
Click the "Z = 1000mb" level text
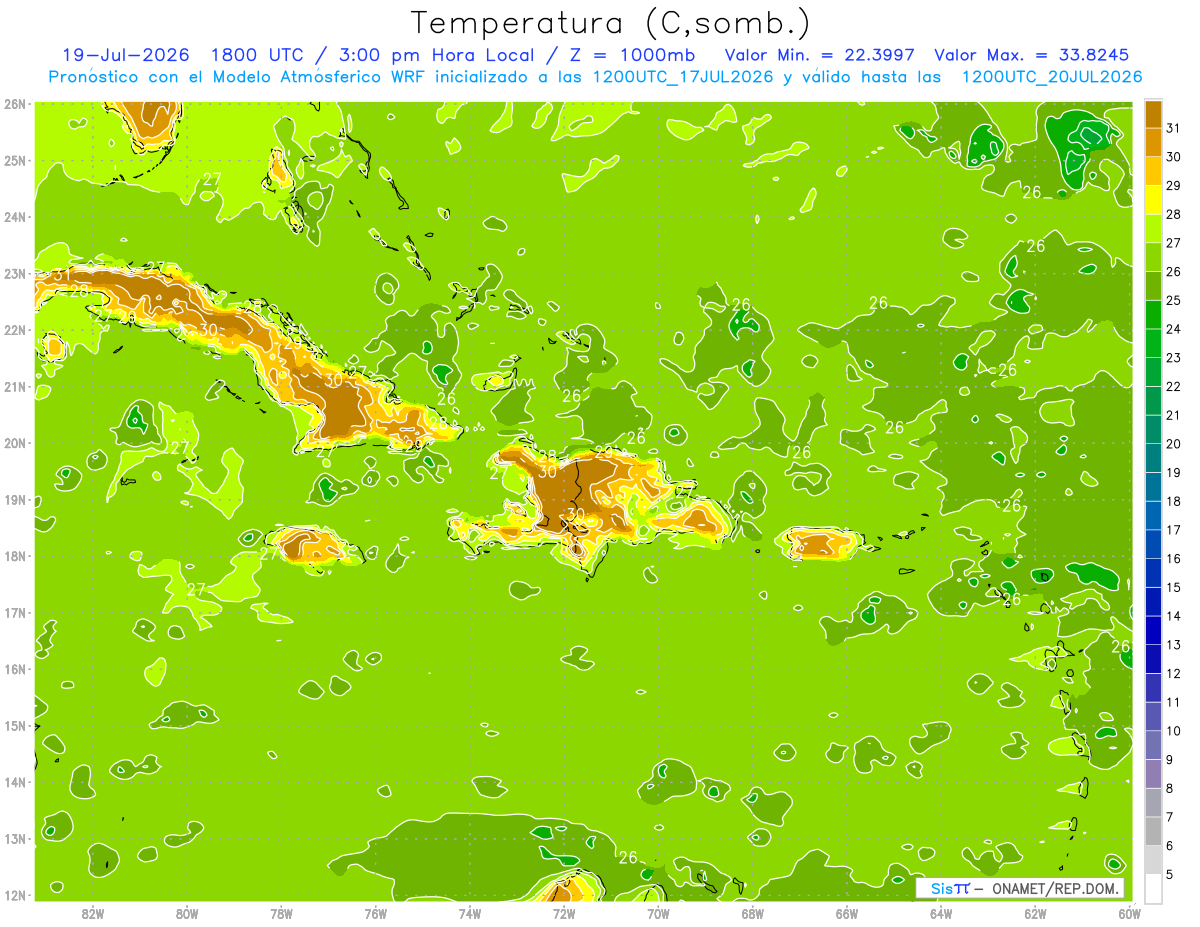point(630,55)
